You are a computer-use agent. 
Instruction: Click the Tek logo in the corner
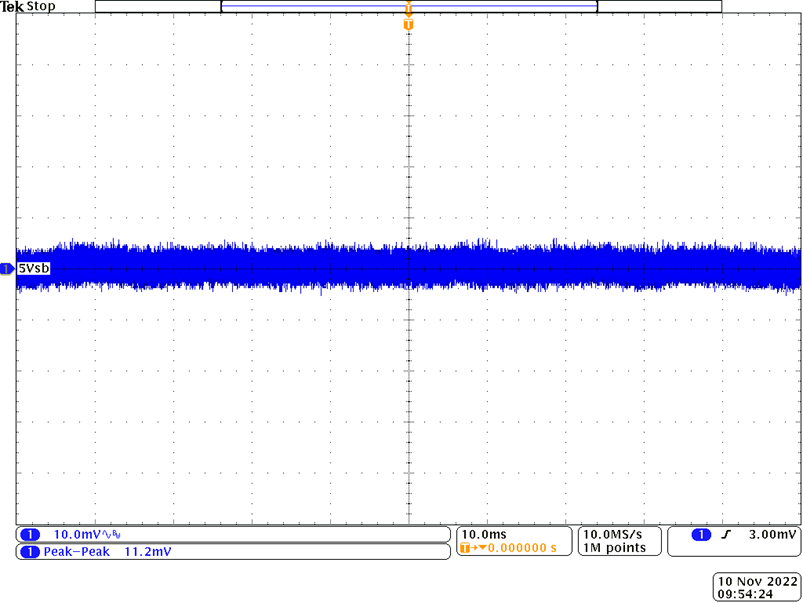click(12, 6)
